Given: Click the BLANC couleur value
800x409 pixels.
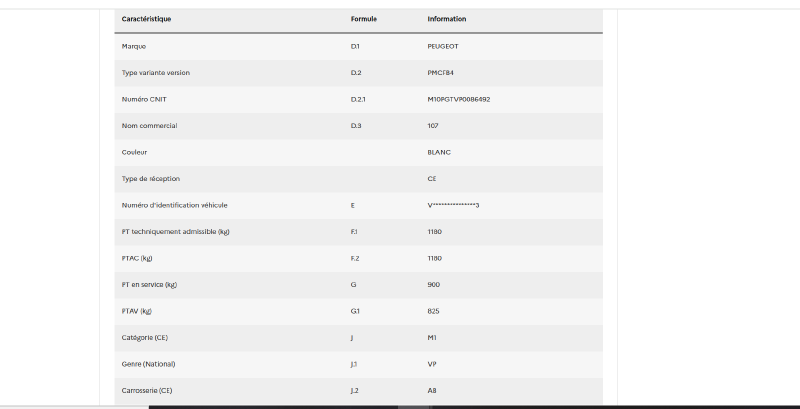Looking at the screenshot, I should pos(439,152).
